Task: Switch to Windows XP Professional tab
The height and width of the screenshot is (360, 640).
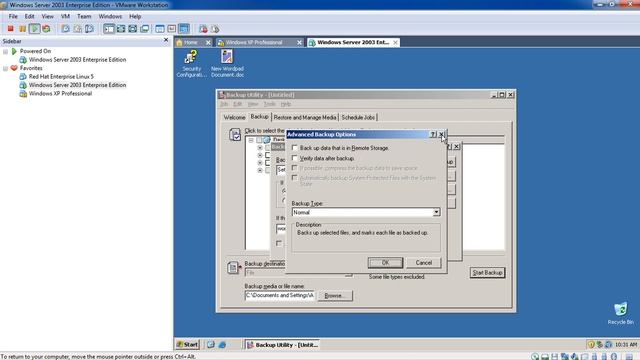Action: point(254,42)
